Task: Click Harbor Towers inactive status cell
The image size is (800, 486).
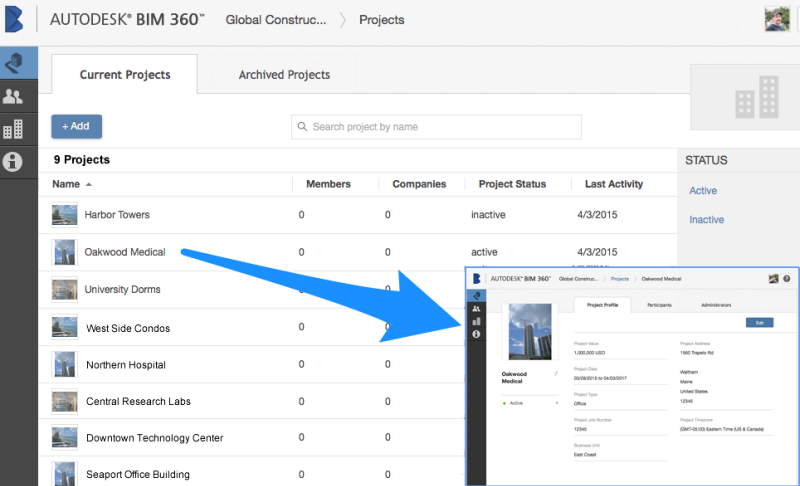Action: [488, 215]
